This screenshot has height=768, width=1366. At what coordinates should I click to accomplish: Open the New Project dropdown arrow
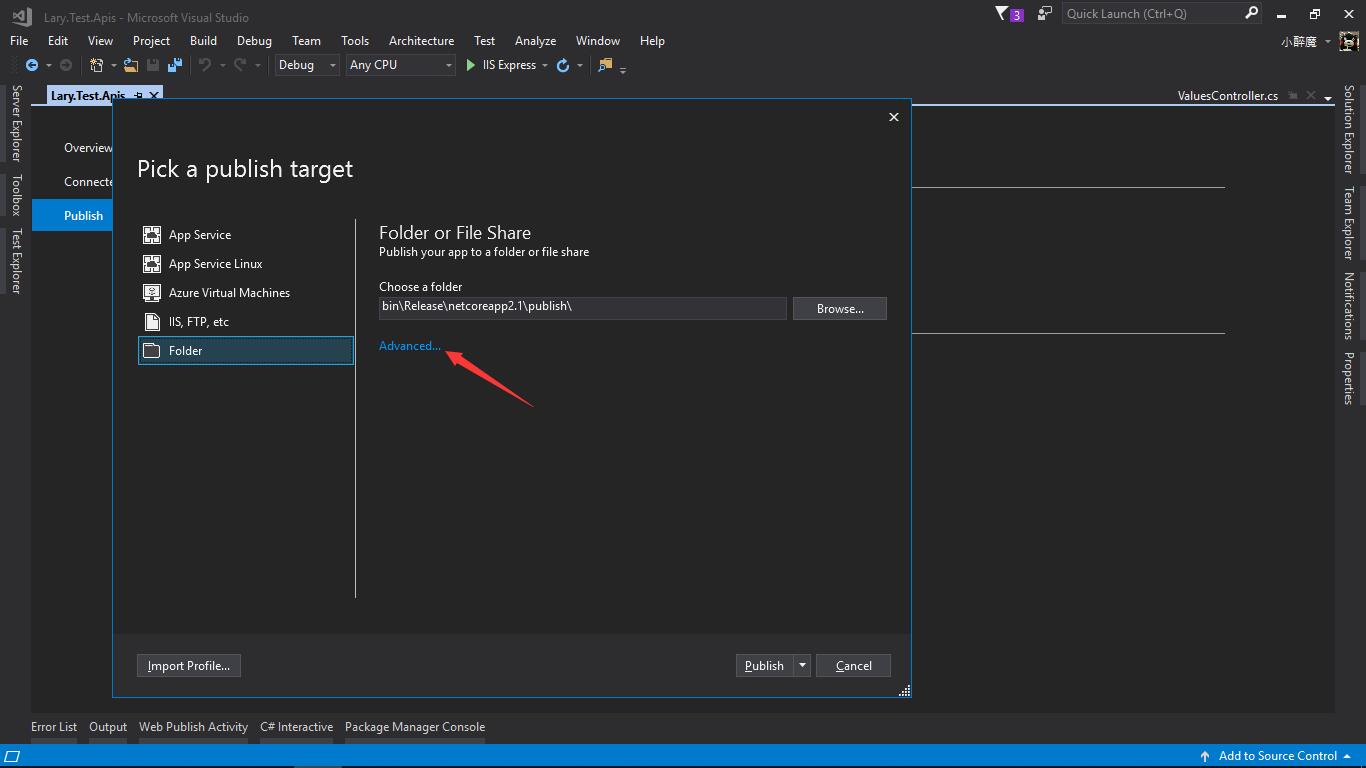(x=113, y=66)
